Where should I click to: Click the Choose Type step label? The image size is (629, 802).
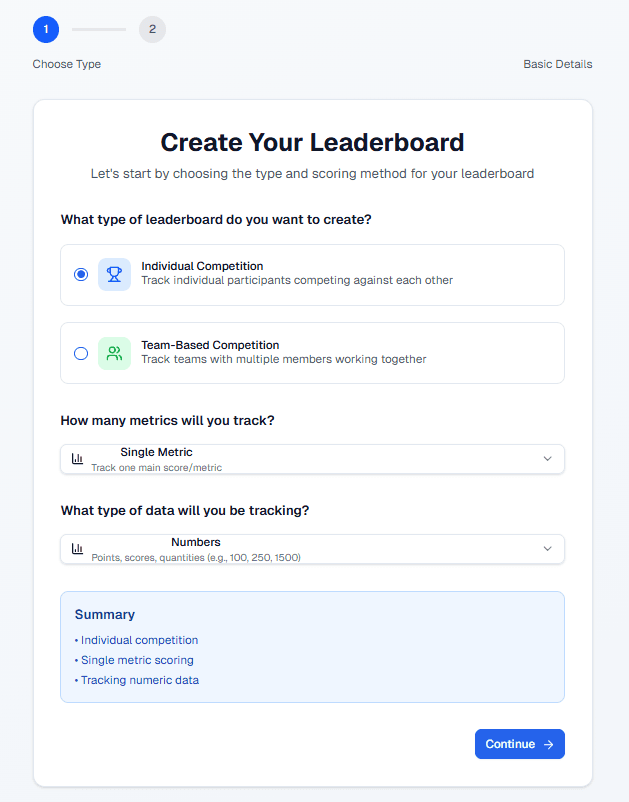pos(65,63)
